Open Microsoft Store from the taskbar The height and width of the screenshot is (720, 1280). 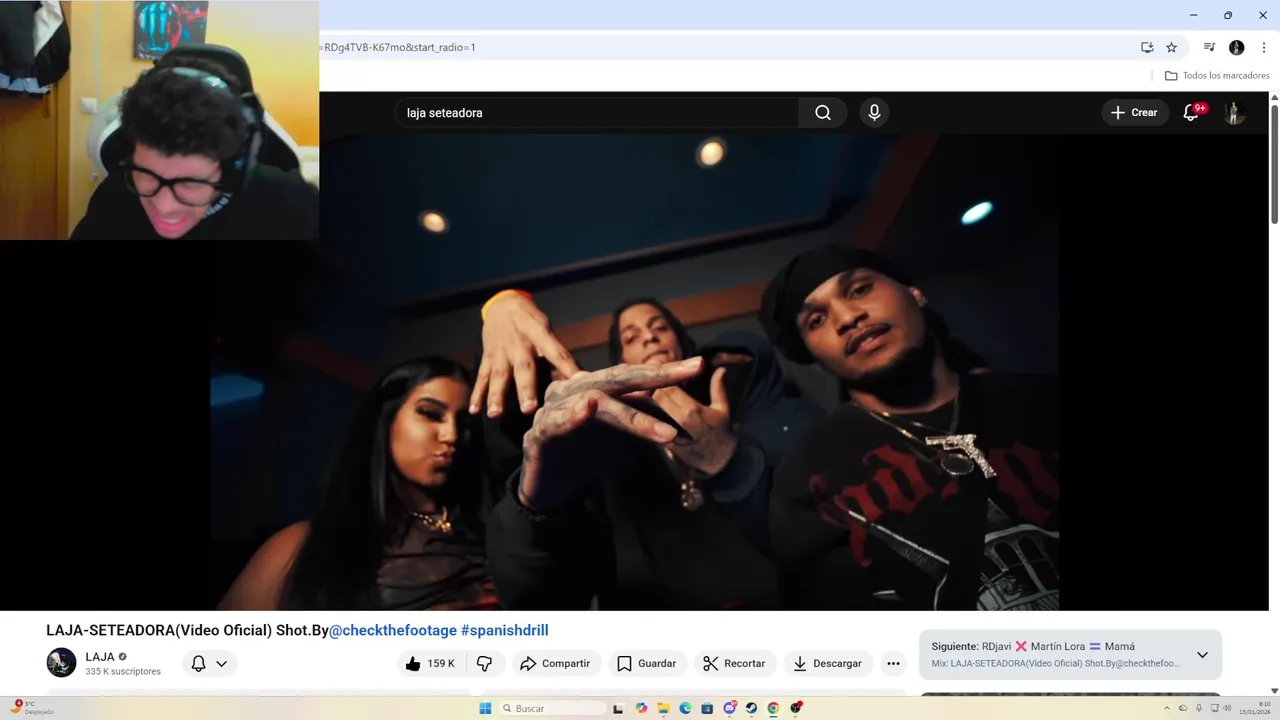[707, 708]
